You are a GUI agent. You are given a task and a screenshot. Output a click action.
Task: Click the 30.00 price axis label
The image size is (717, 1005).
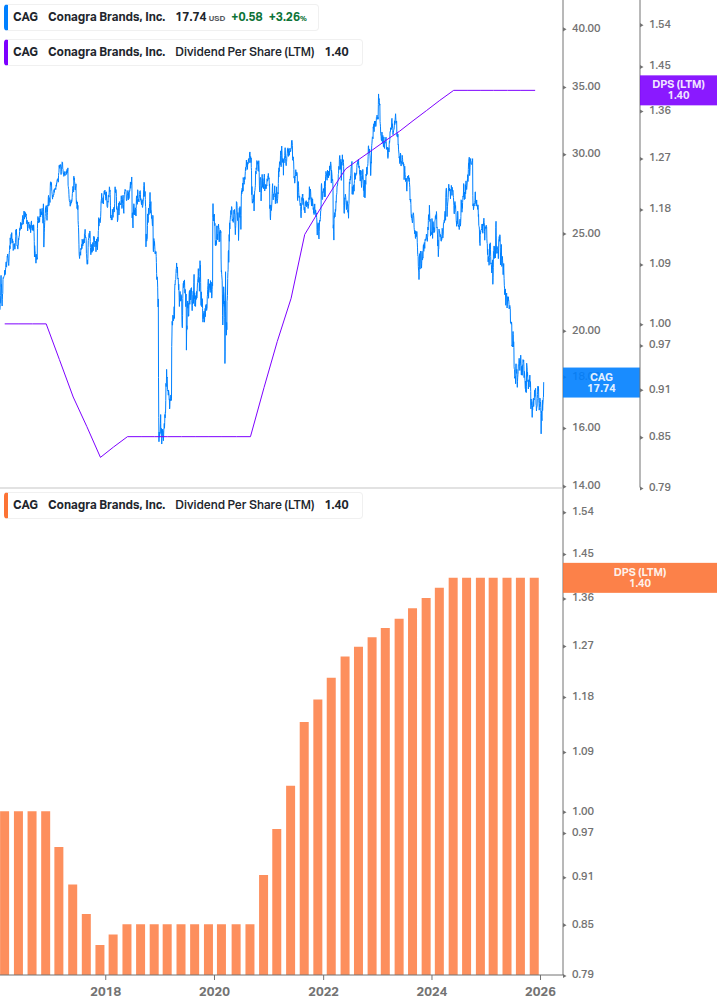tap(586, 153)
